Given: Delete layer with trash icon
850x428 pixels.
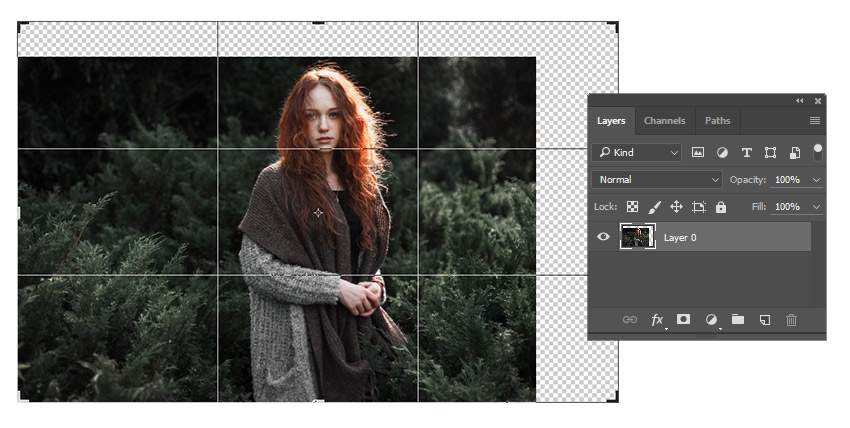Looking at the screenshot, I should pyautogui.click(x=791, y=320).
